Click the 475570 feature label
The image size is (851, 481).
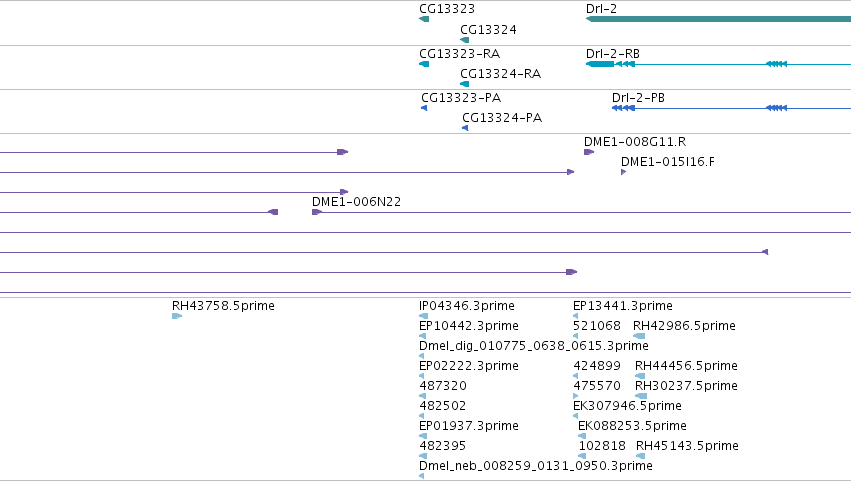point(597,386)
